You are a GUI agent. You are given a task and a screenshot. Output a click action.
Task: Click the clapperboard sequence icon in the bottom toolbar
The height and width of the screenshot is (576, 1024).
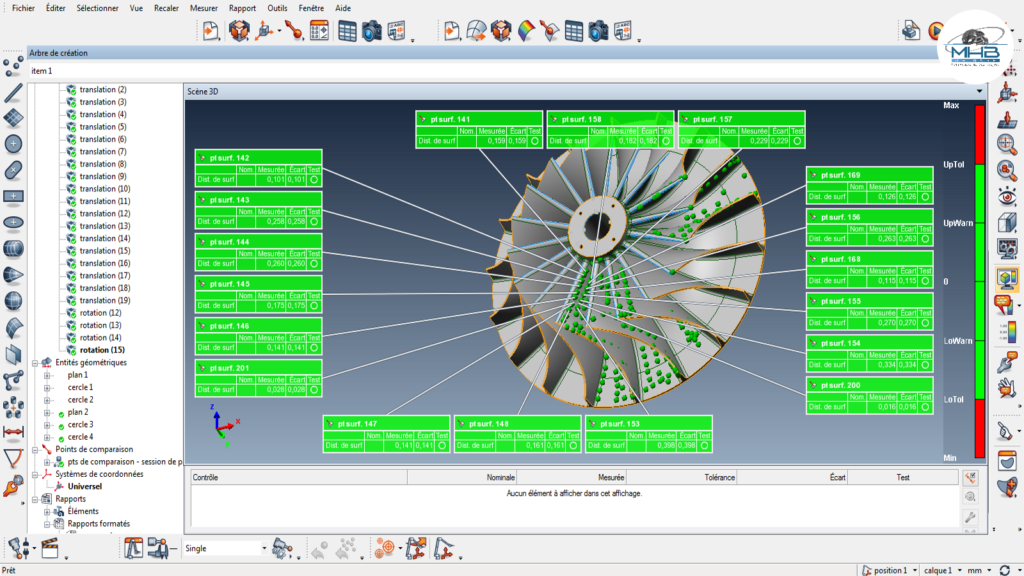(52, 548)
